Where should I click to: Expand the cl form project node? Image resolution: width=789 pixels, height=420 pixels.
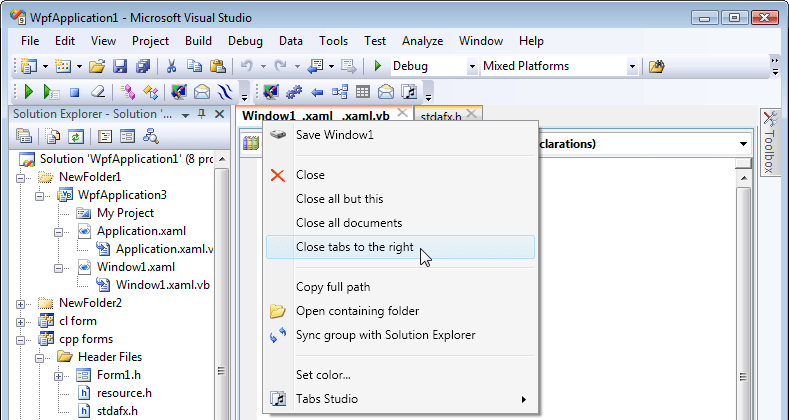[21, 322]
